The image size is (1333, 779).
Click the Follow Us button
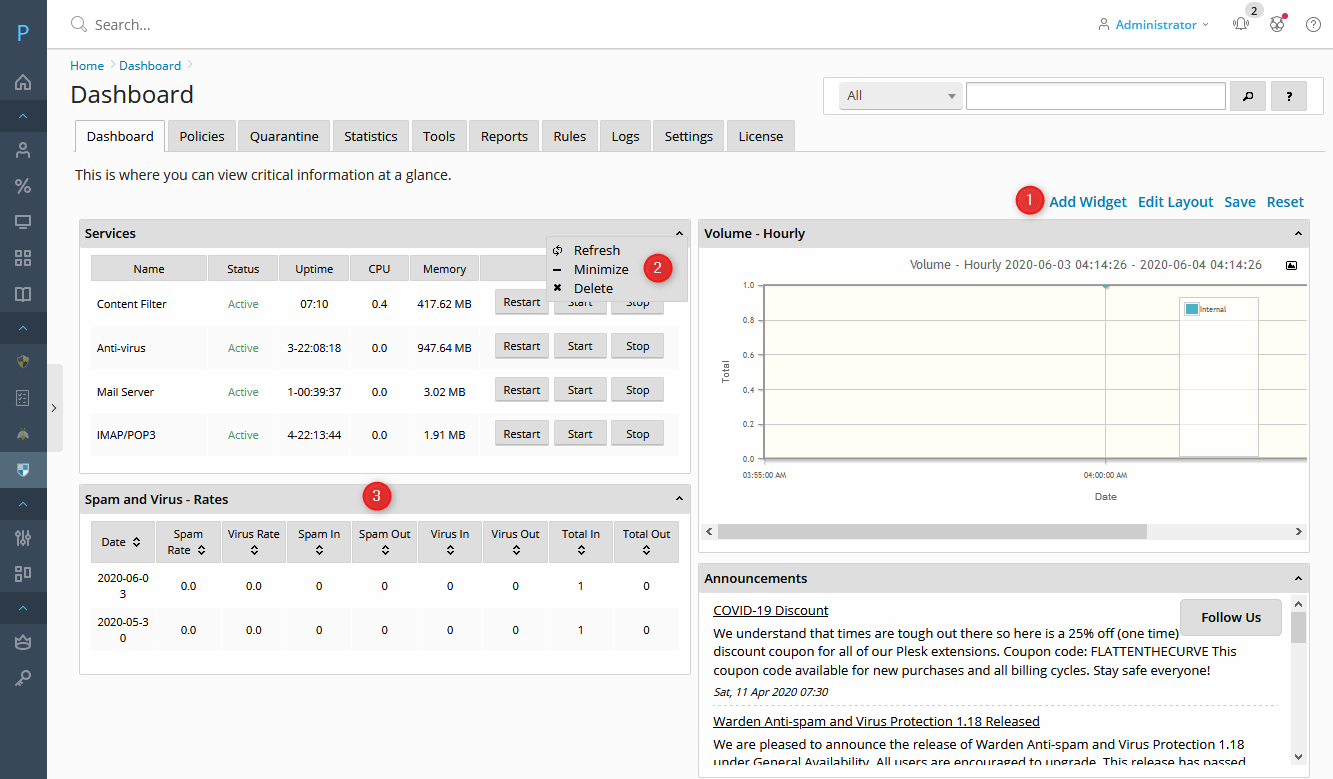click(1231, 617)
